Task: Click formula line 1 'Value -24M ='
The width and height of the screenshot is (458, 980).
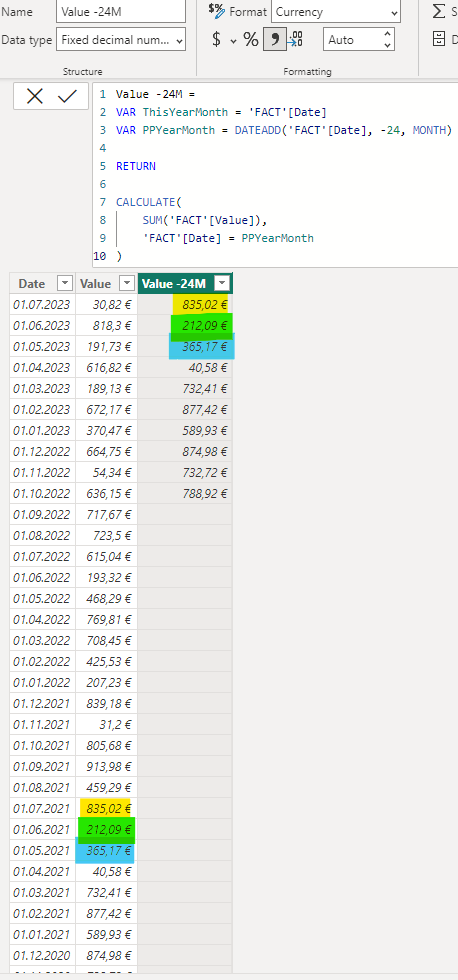Action: [156, 95]
